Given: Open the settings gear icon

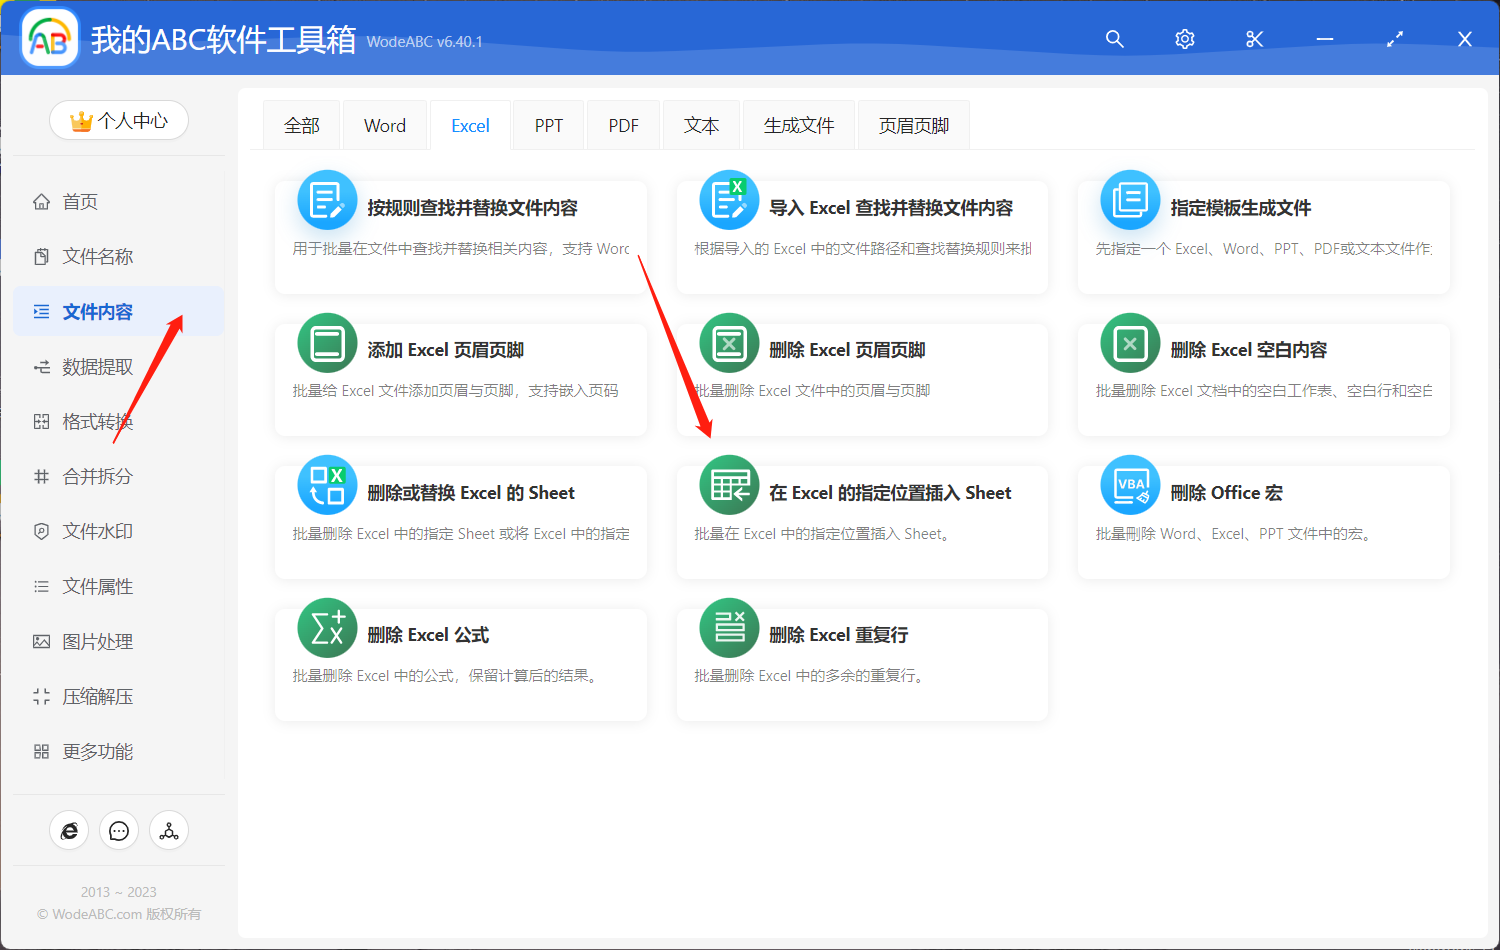Looking at the screenshot, I should pyautogui.click(x=1184, y=39).
